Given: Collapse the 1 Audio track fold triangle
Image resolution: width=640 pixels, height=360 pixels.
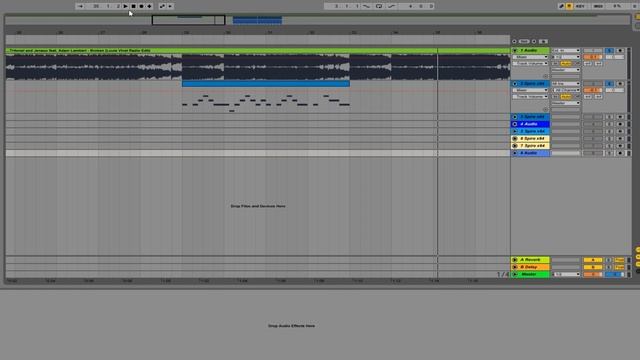Looking at the screenshot, I should click(x=515, y=50).
